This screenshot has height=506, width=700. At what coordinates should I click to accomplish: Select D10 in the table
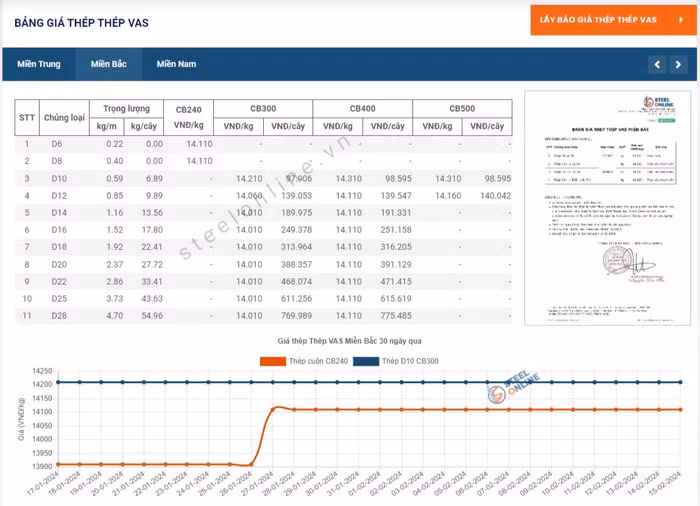tap(59, 179)
